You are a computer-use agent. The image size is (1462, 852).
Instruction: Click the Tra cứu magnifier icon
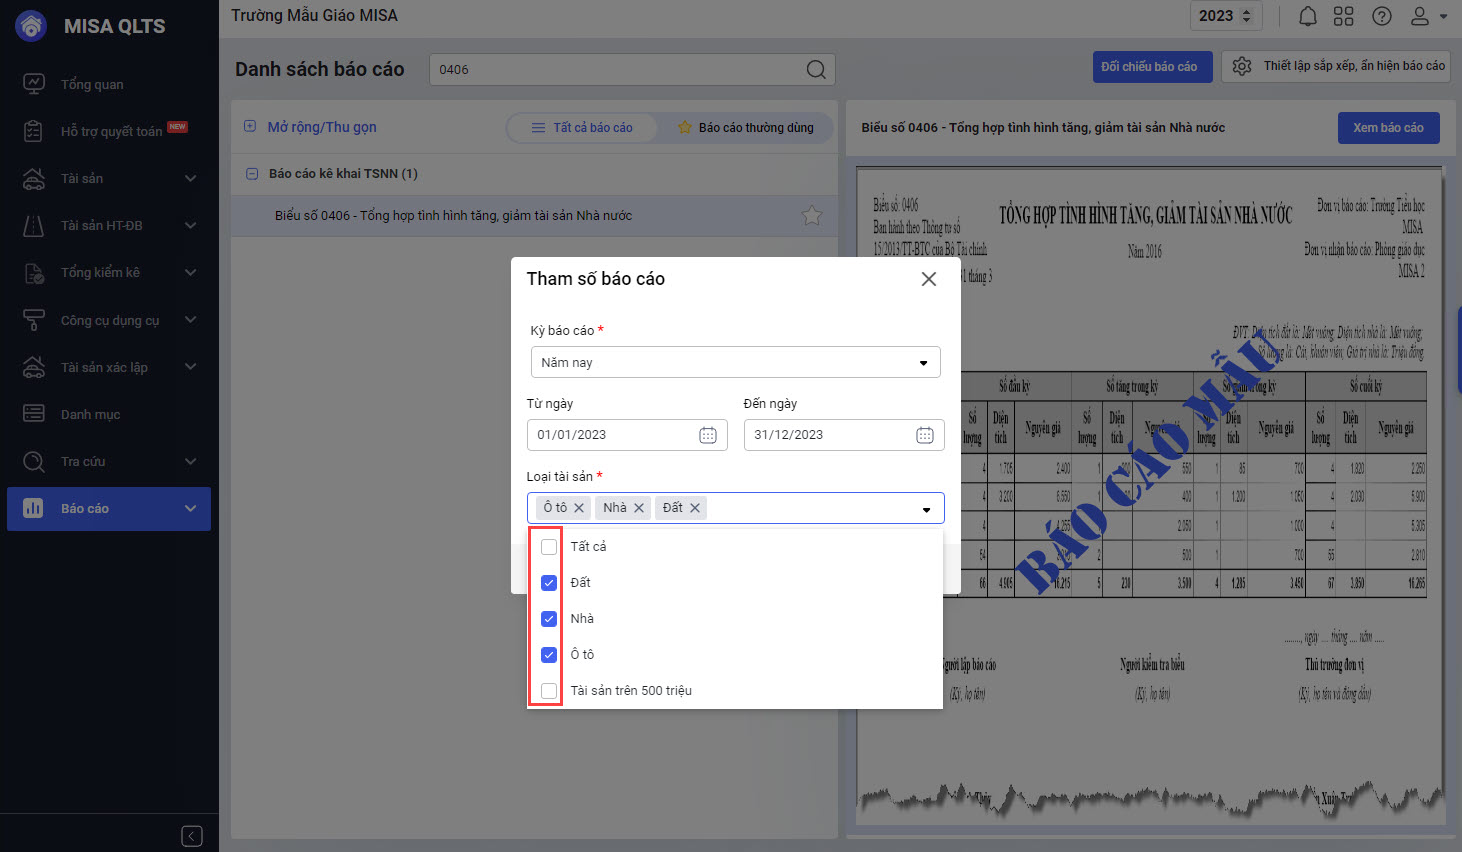(x=34, y=461)
